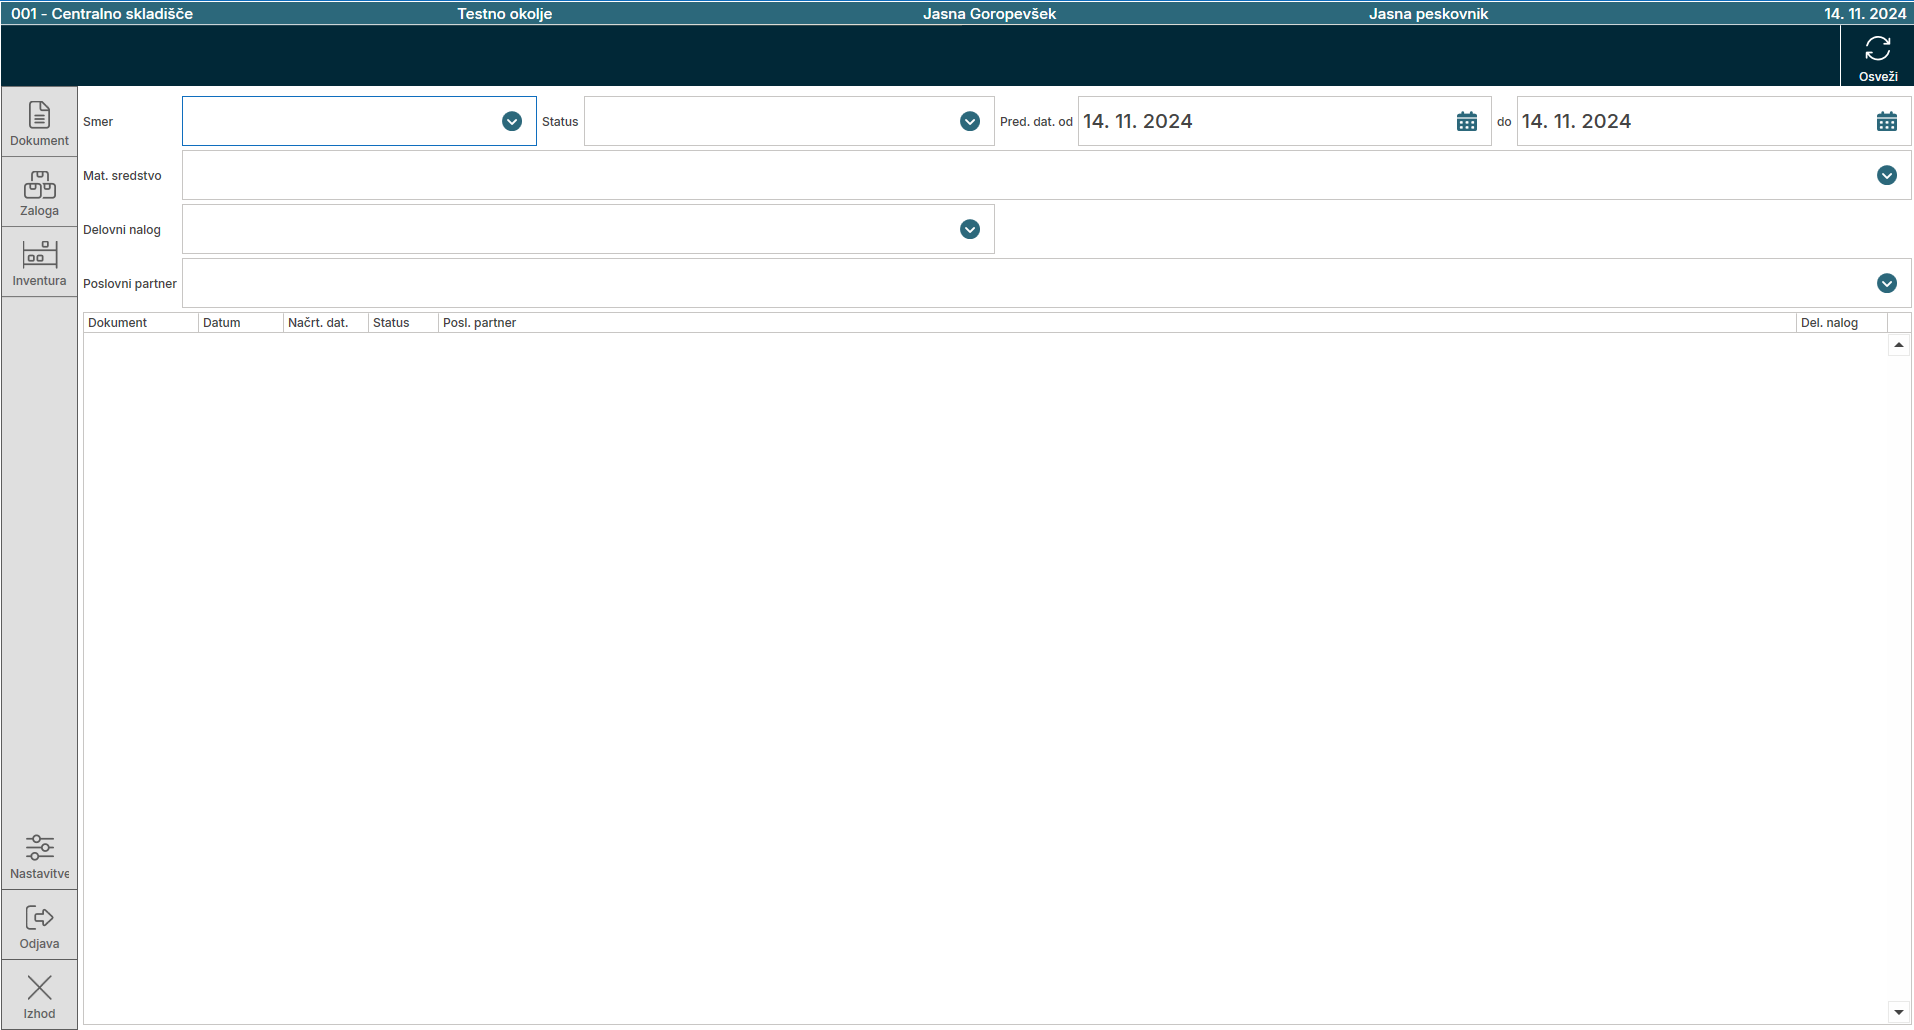Open the Dokument section in sidebar
The image size is (1914, 1030).
39,123
